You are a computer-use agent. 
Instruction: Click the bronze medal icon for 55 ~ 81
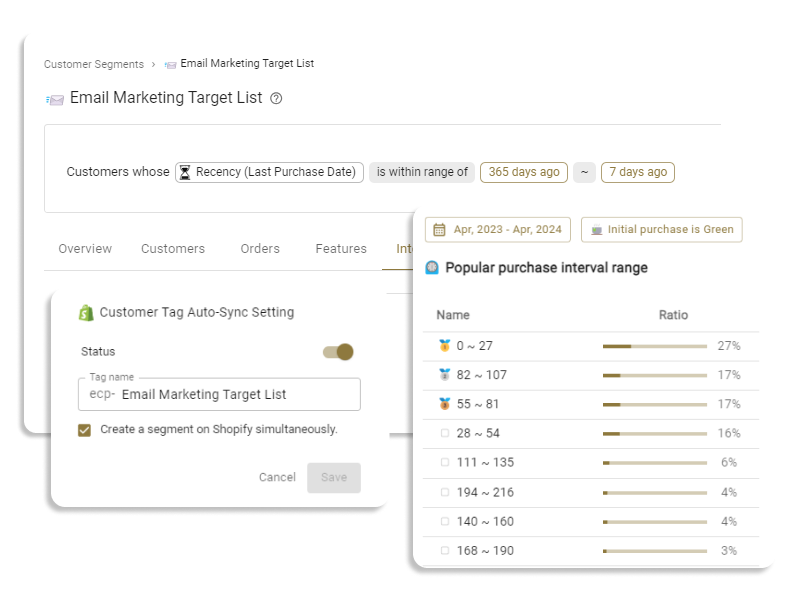tap(445, 404)
